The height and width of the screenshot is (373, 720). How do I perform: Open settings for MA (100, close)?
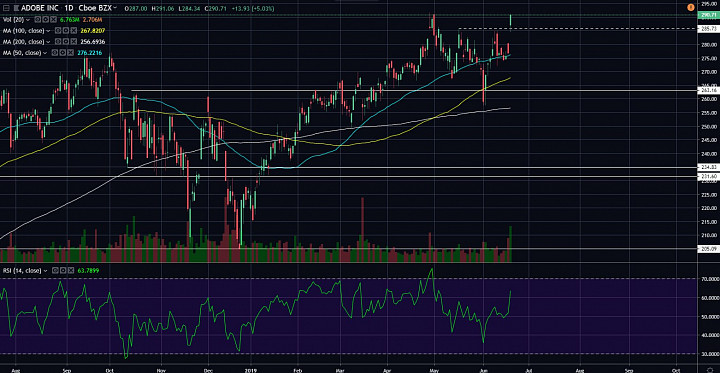tap(66, 31)
